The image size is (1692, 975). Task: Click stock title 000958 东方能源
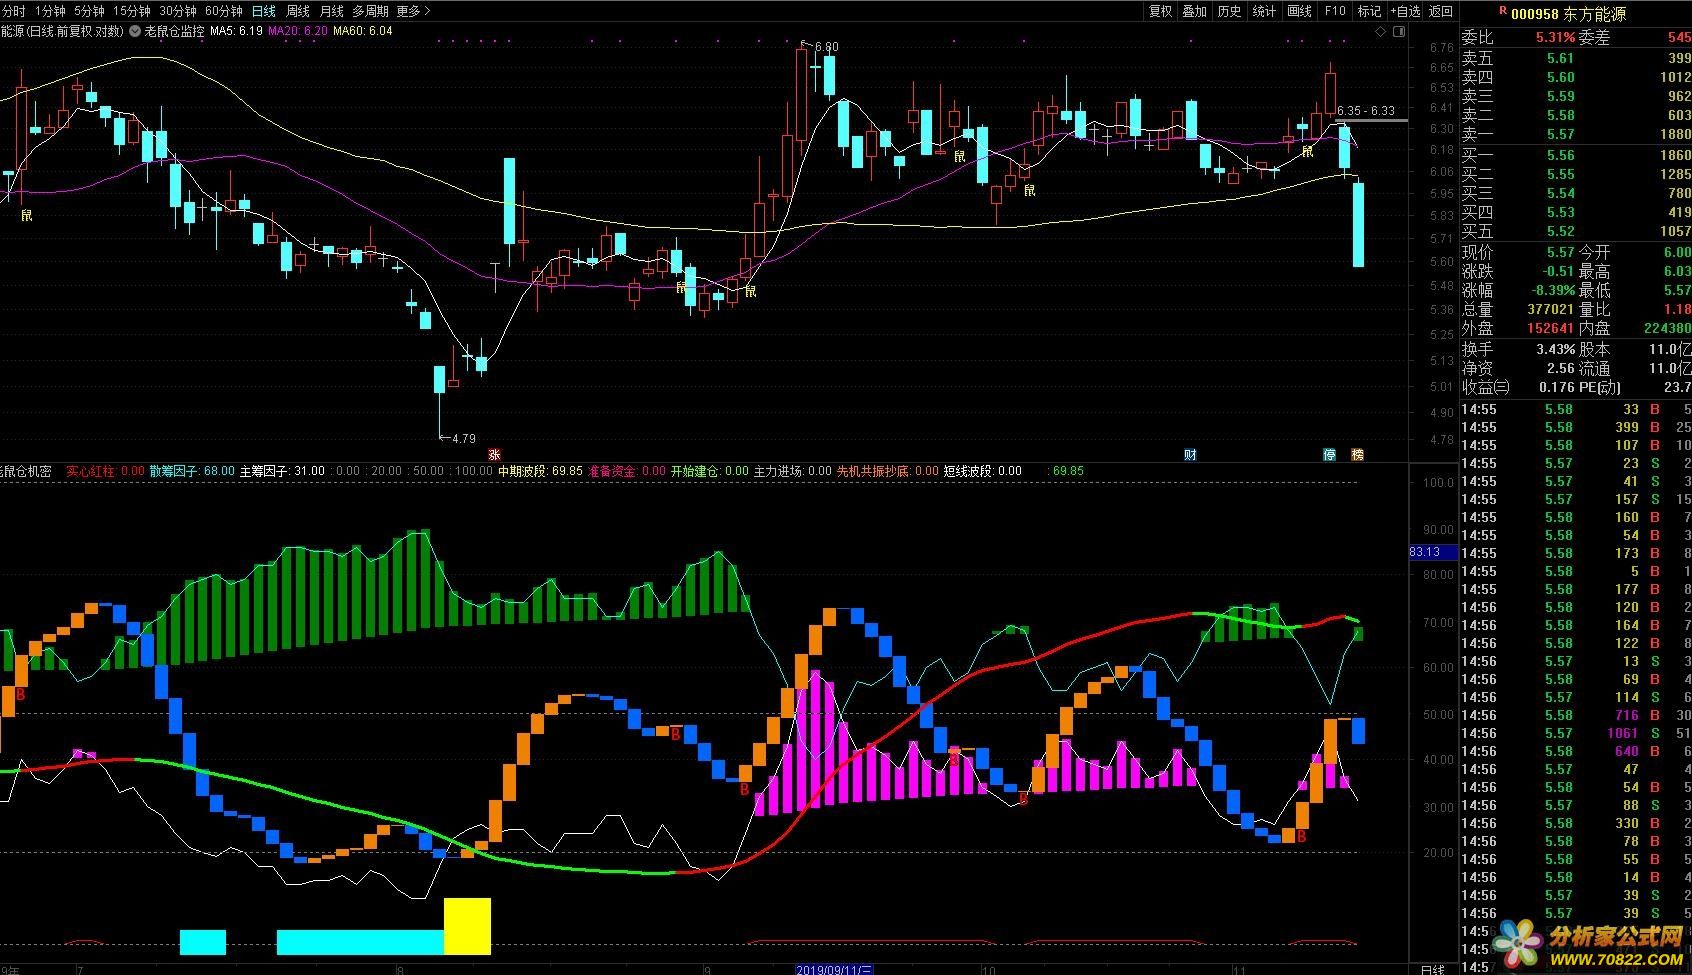1569,14
